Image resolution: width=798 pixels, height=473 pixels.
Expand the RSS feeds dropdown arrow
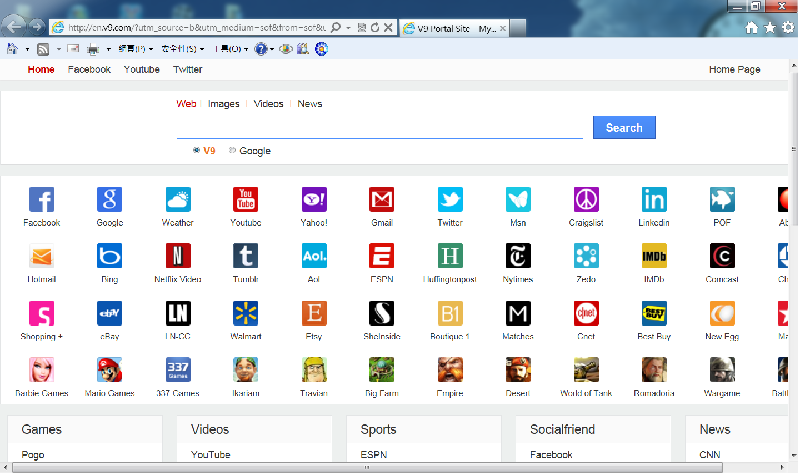[x=56, y=49]
